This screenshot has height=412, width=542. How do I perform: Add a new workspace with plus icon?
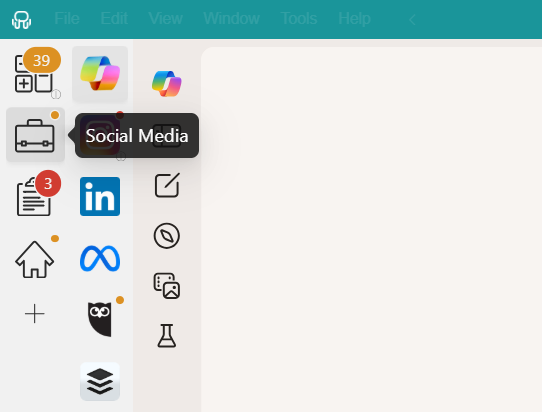point(35,314)
